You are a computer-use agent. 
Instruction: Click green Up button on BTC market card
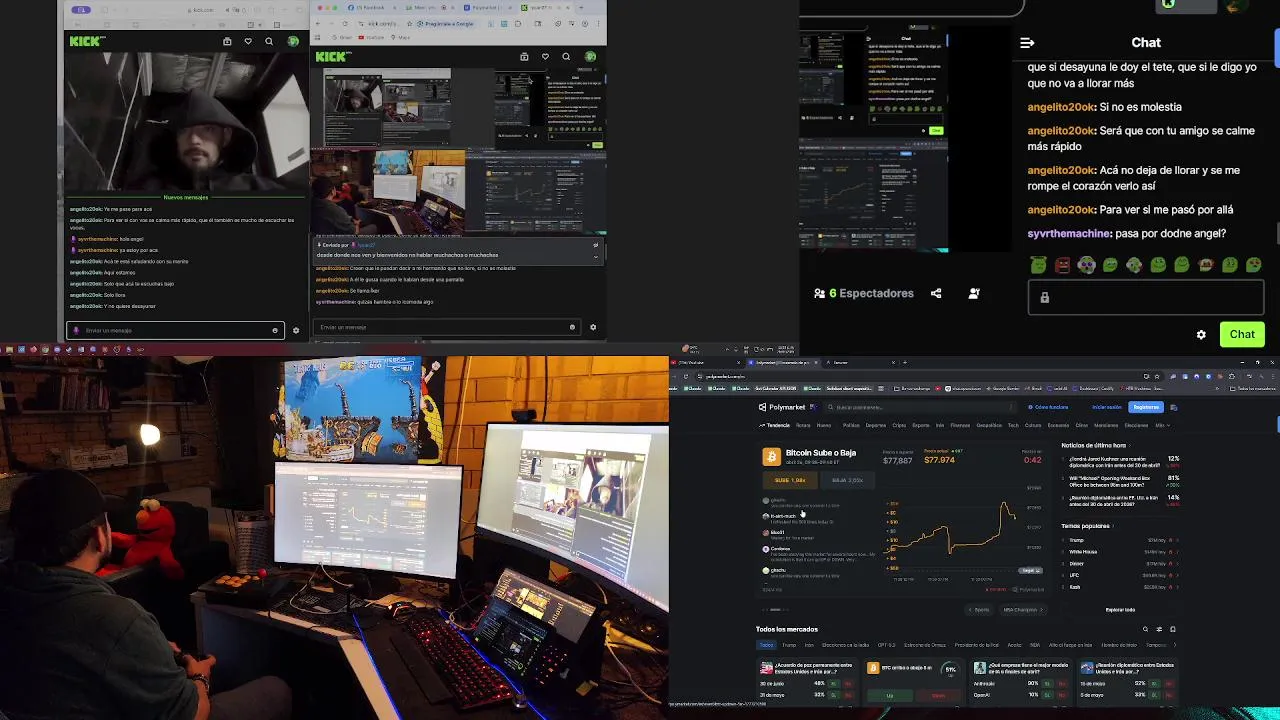889,695
